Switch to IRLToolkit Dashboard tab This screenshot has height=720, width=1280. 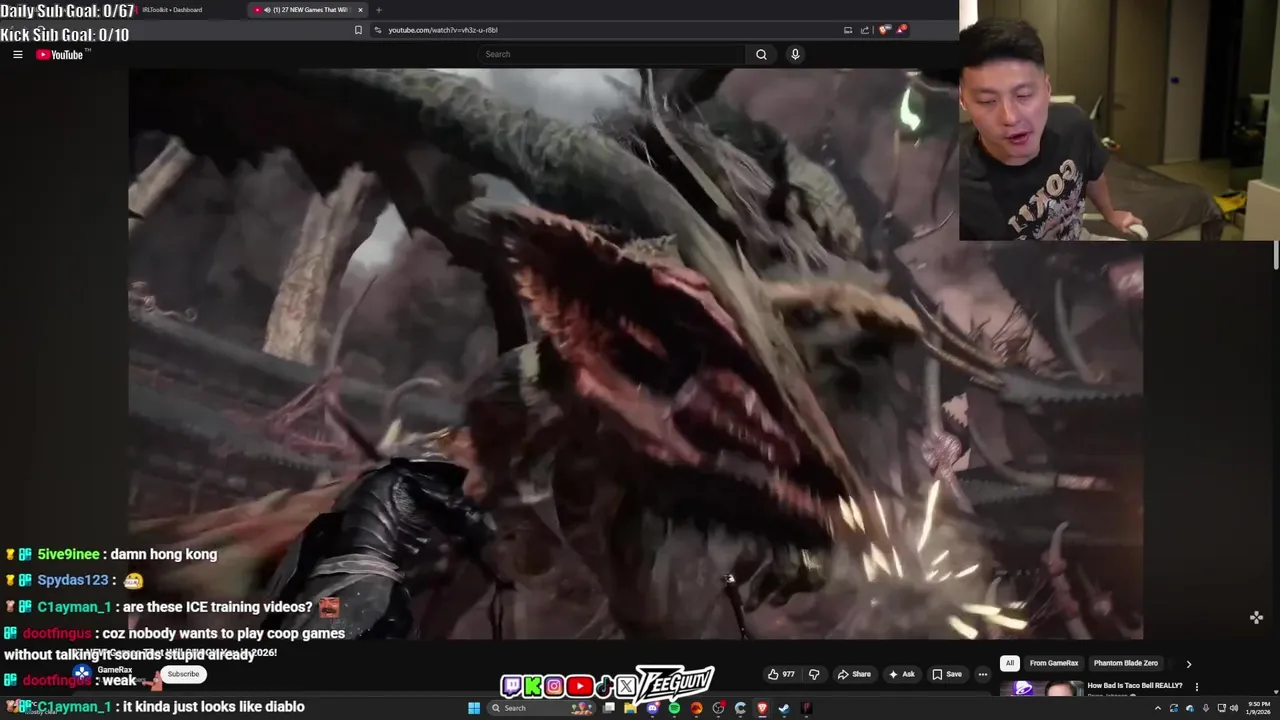click(x=172, y=10)
